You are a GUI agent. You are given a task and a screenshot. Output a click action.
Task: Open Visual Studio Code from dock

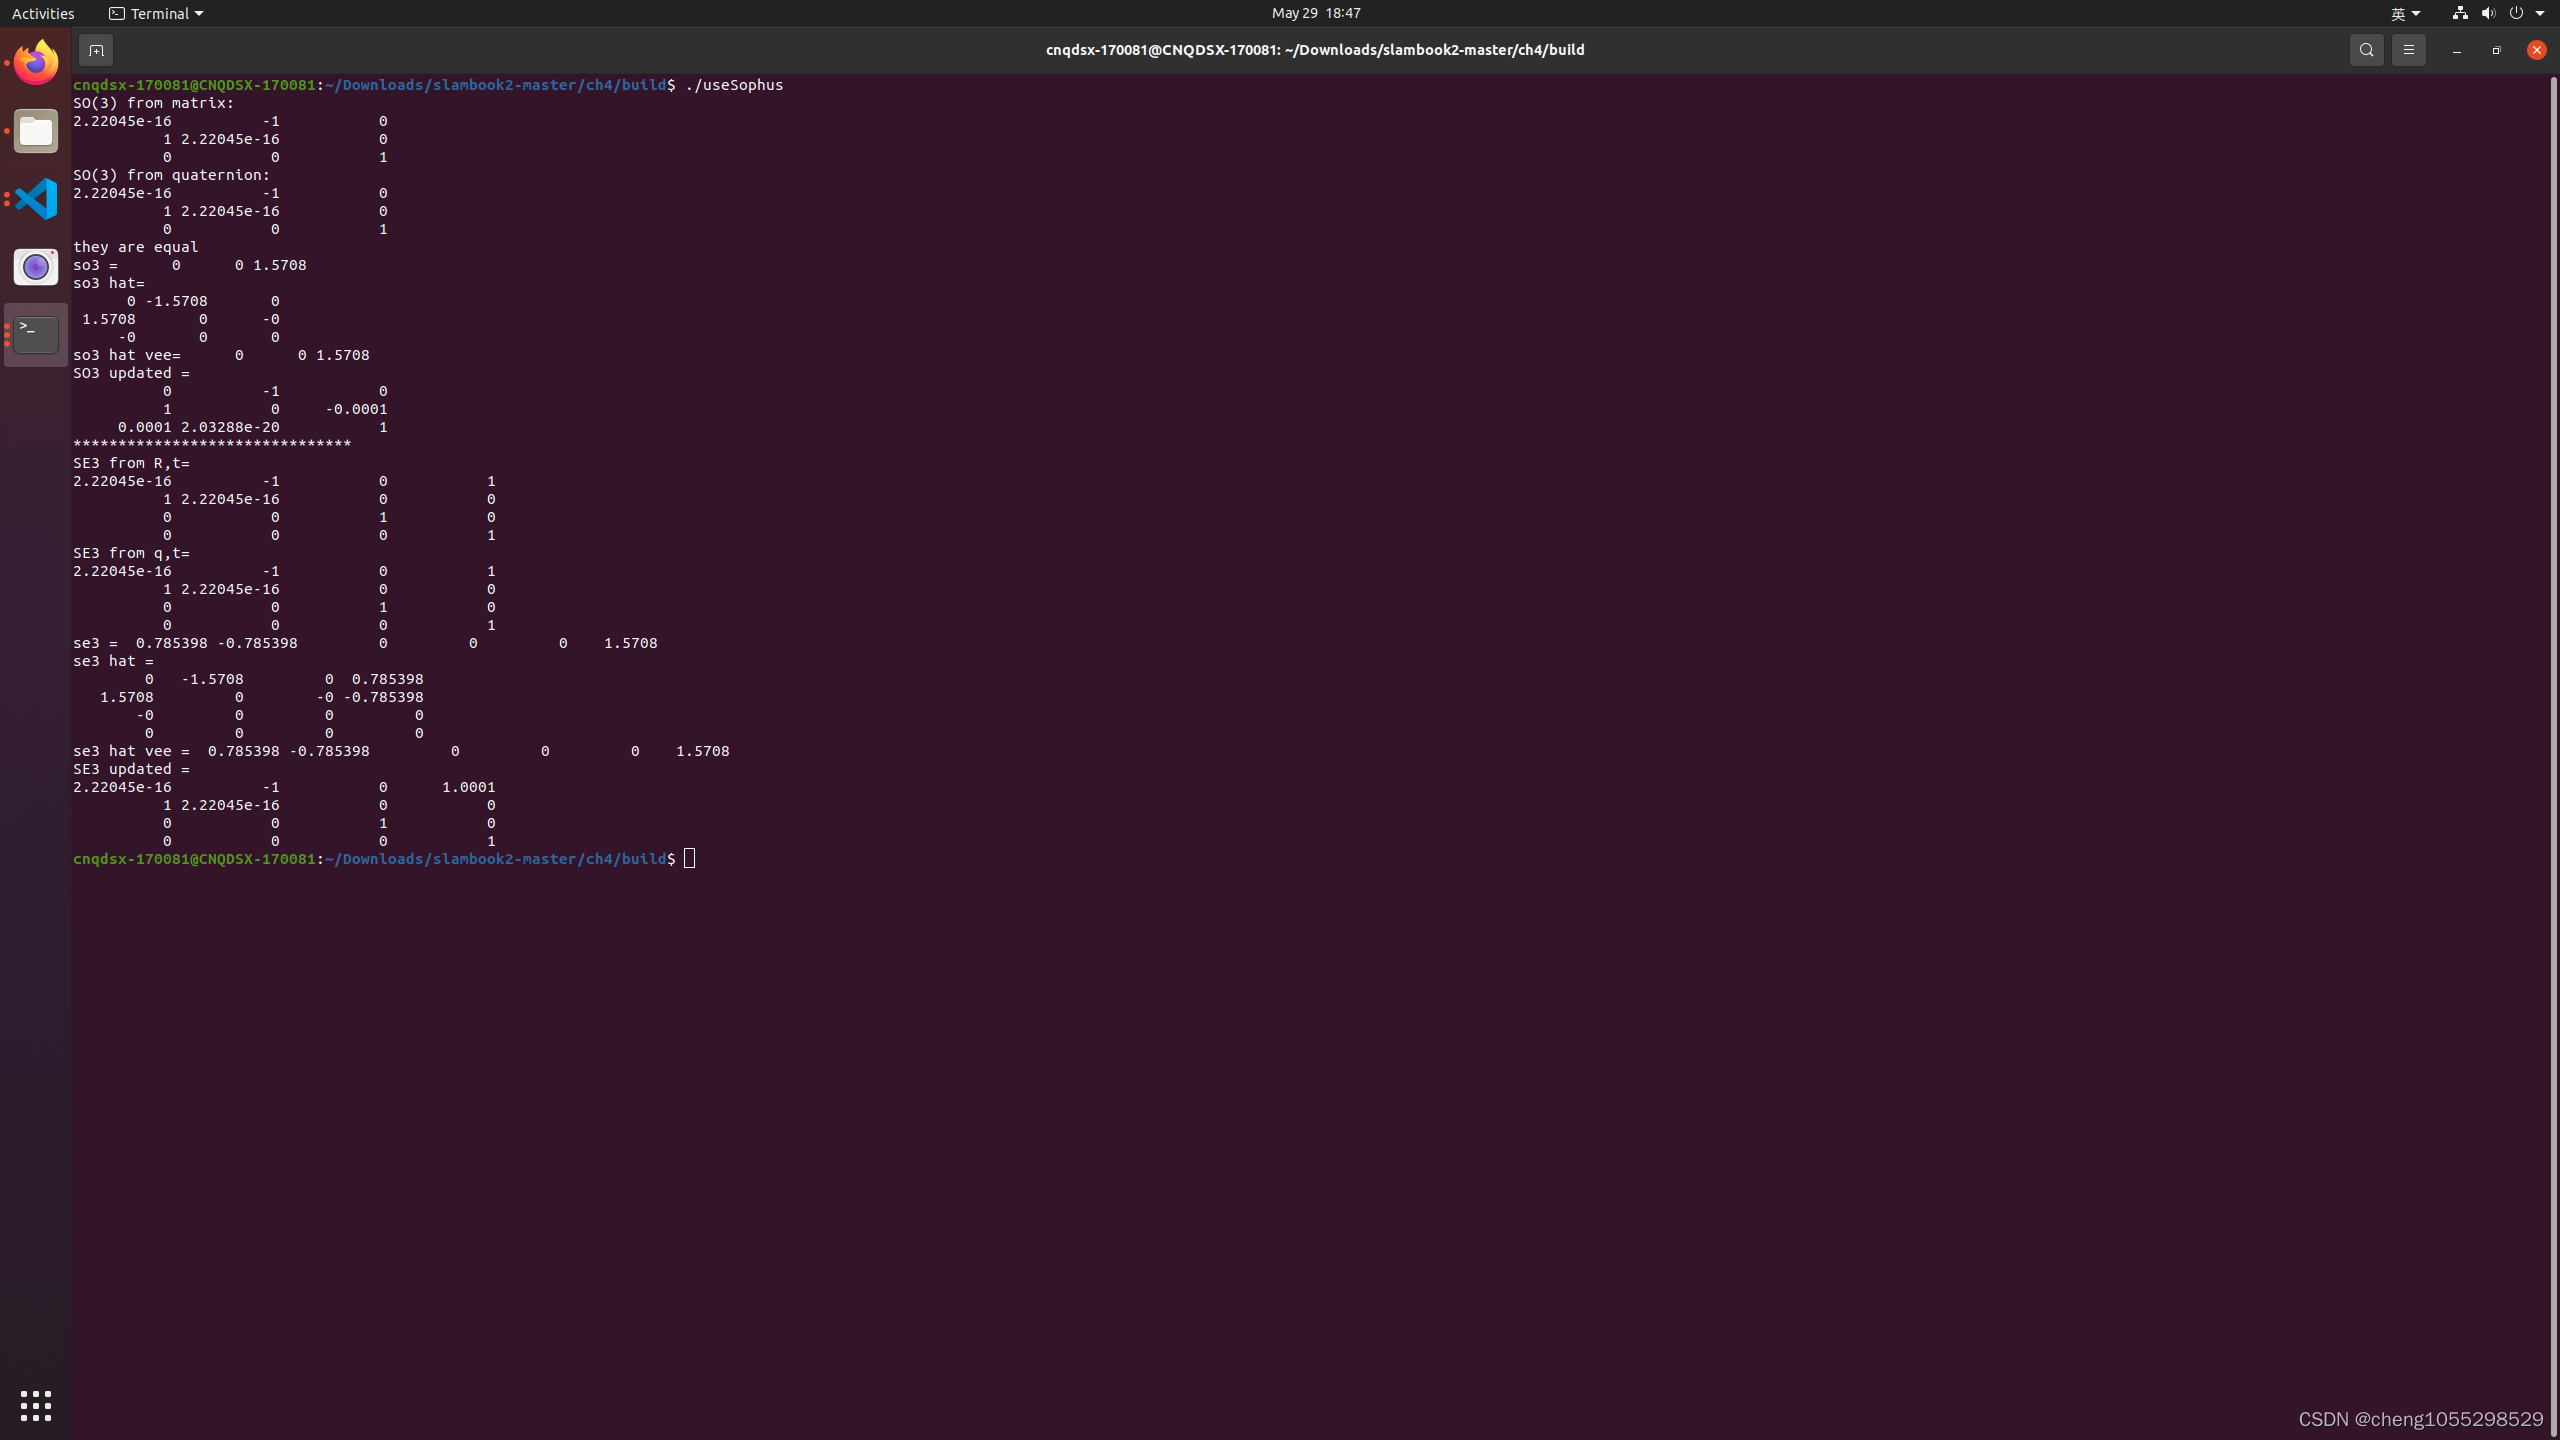click(36, 199)
